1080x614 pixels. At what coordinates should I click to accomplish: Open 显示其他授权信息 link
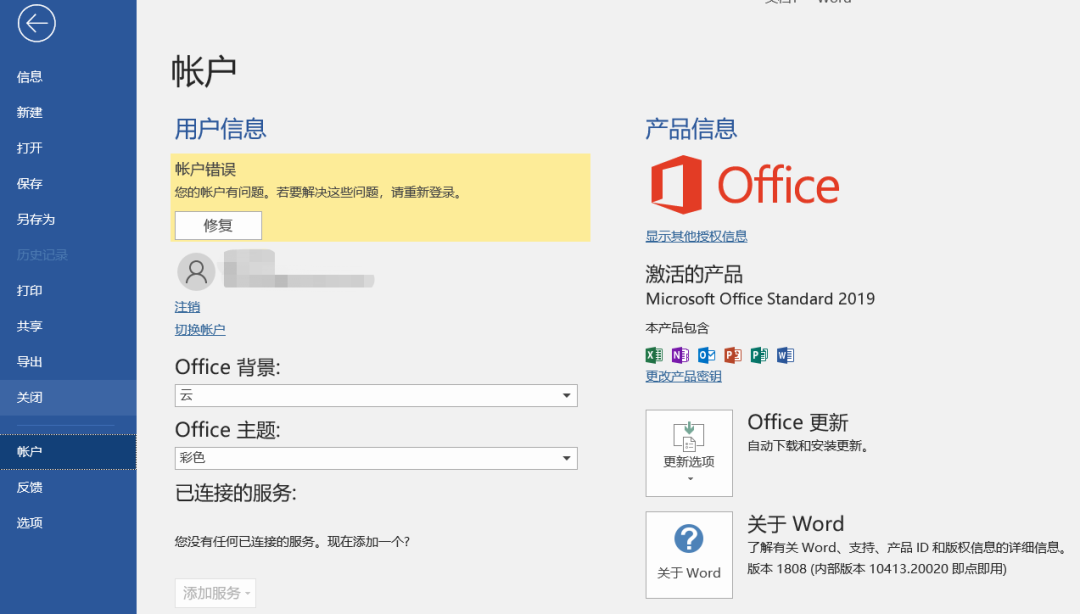pyautogui.click(x=696, y=236)
